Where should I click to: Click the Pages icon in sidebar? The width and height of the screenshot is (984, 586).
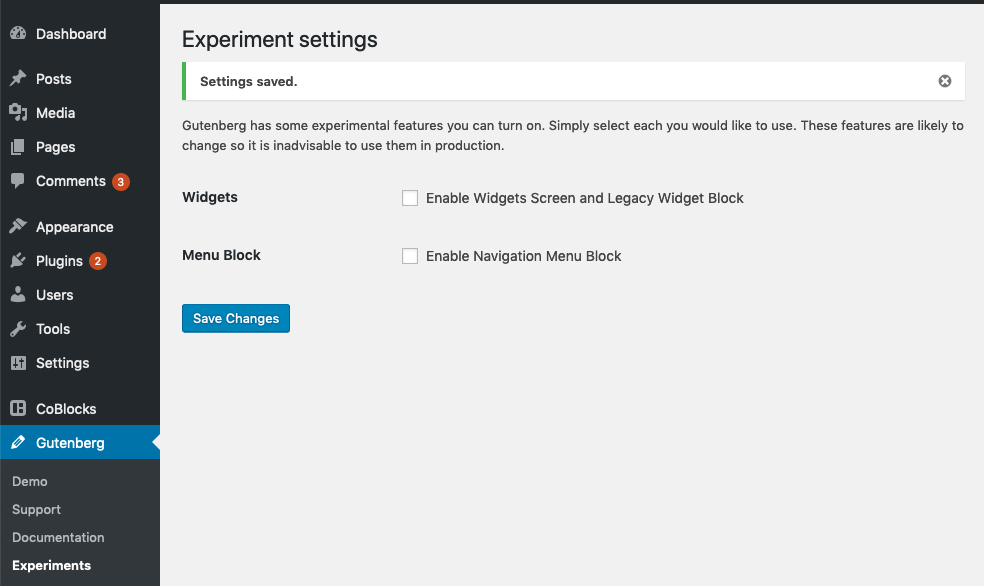click(18, 147)
